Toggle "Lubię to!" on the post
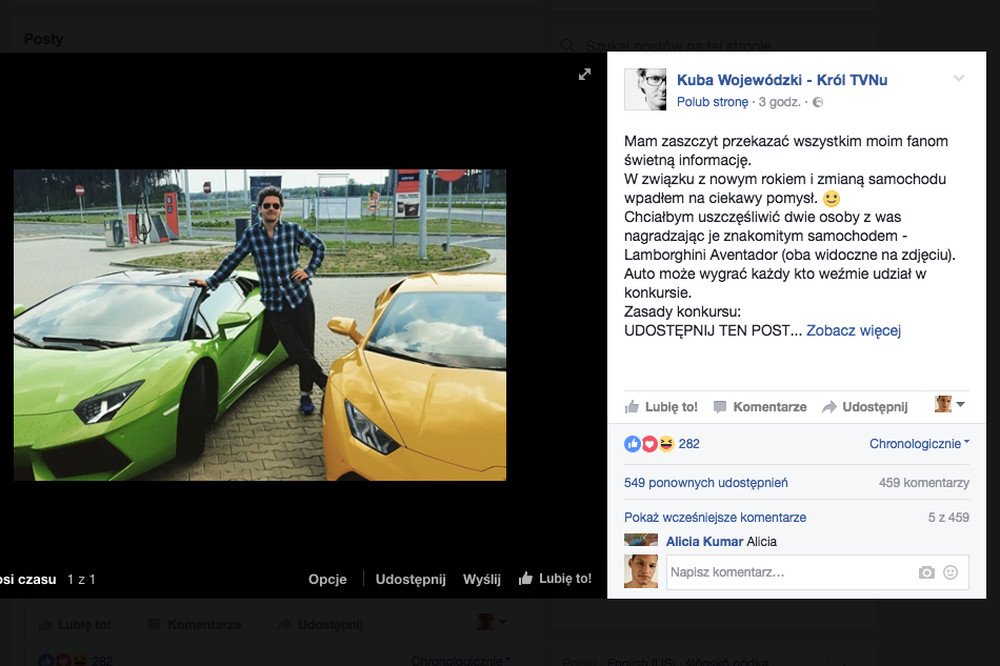The image size is (1000, 666). [x=660, y=406]
